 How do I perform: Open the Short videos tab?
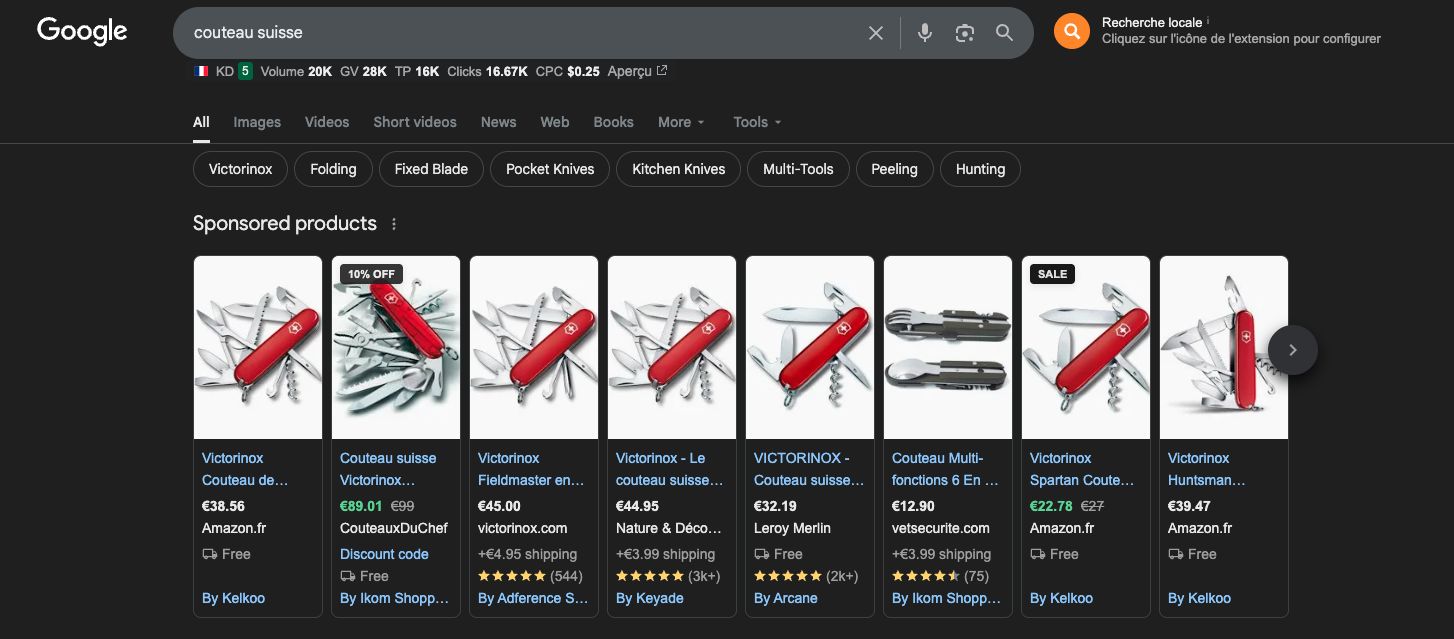coord(415,122)
